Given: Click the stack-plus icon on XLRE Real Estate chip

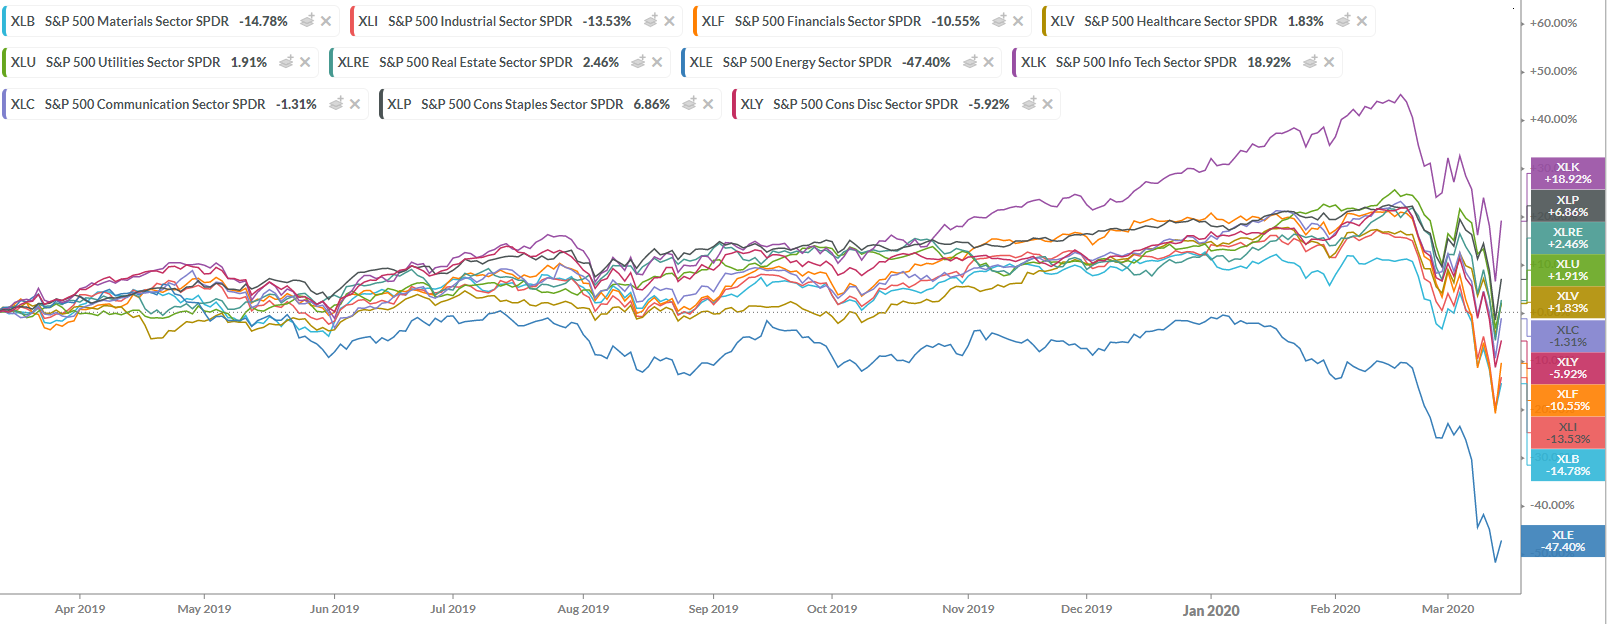Looking at the screenshot, I should 638,62.
